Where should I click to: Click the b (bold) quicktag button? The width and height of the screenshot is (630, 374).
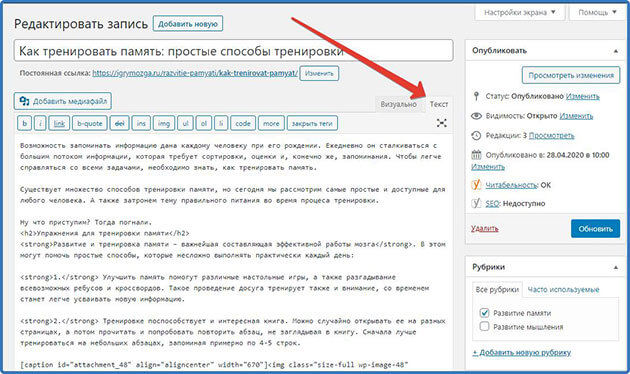point(25,123)
